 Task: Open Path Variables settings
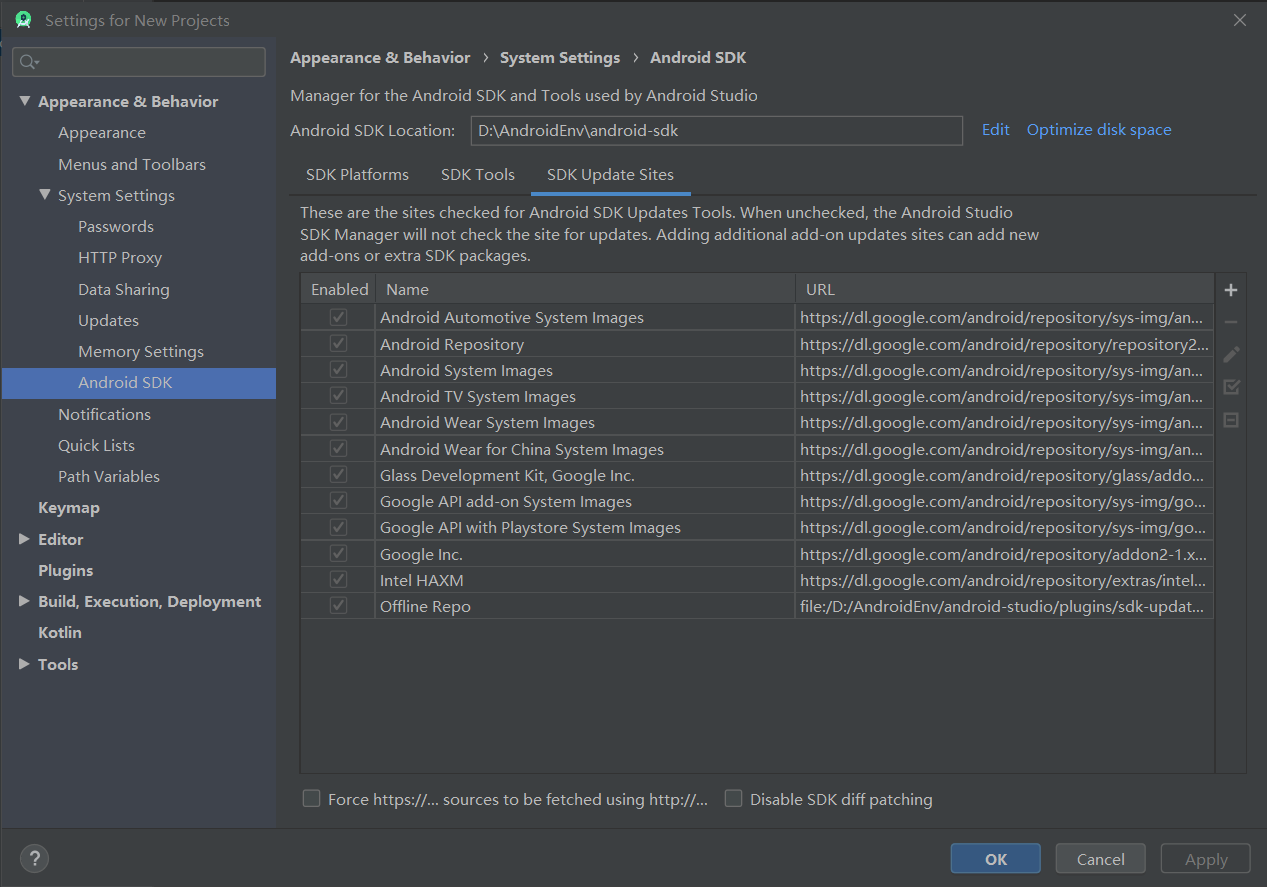tap(109, 476)
